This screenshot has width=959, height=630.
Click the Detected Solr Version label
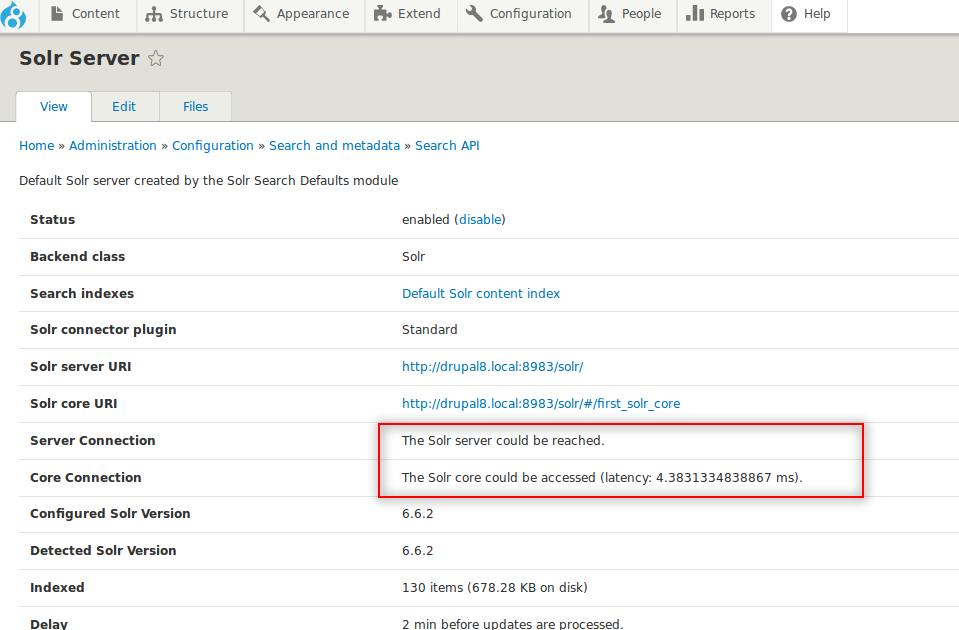(103, 550)
